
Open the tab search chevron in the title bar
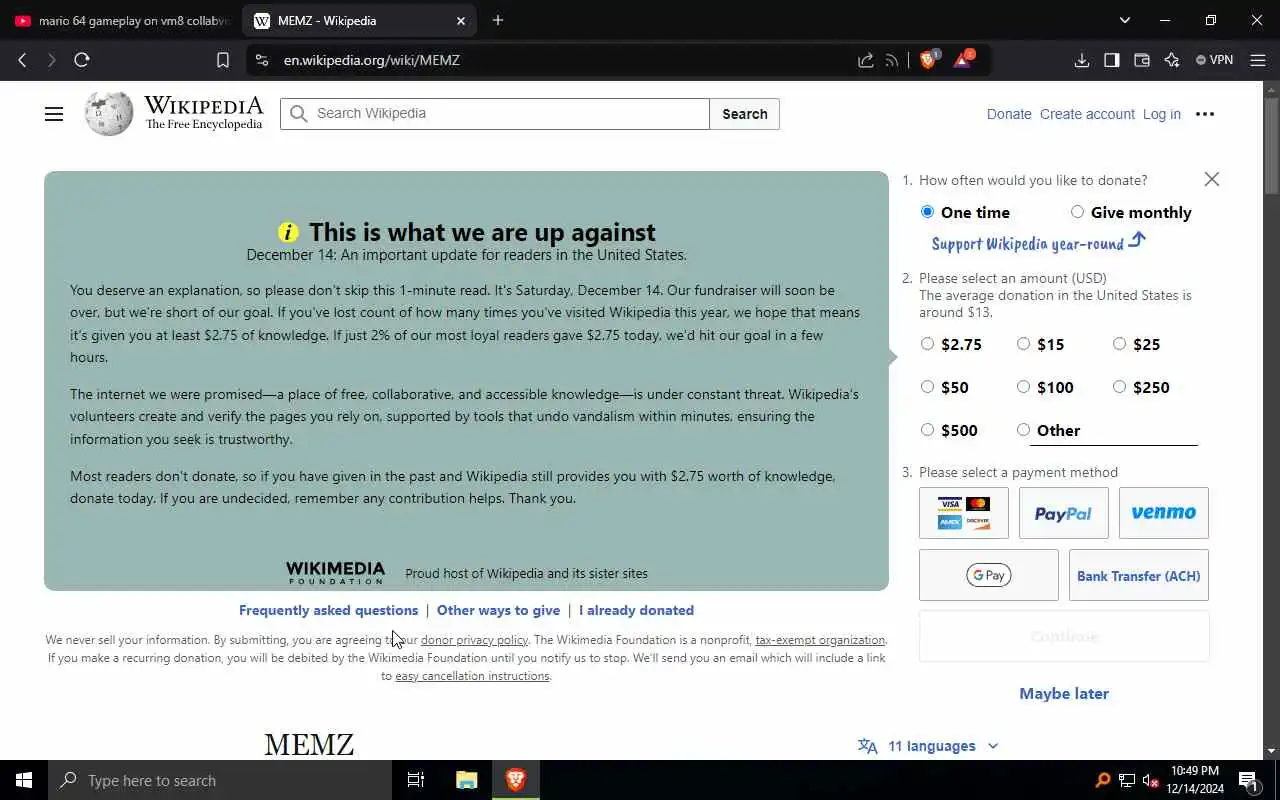coord(1125,20)
